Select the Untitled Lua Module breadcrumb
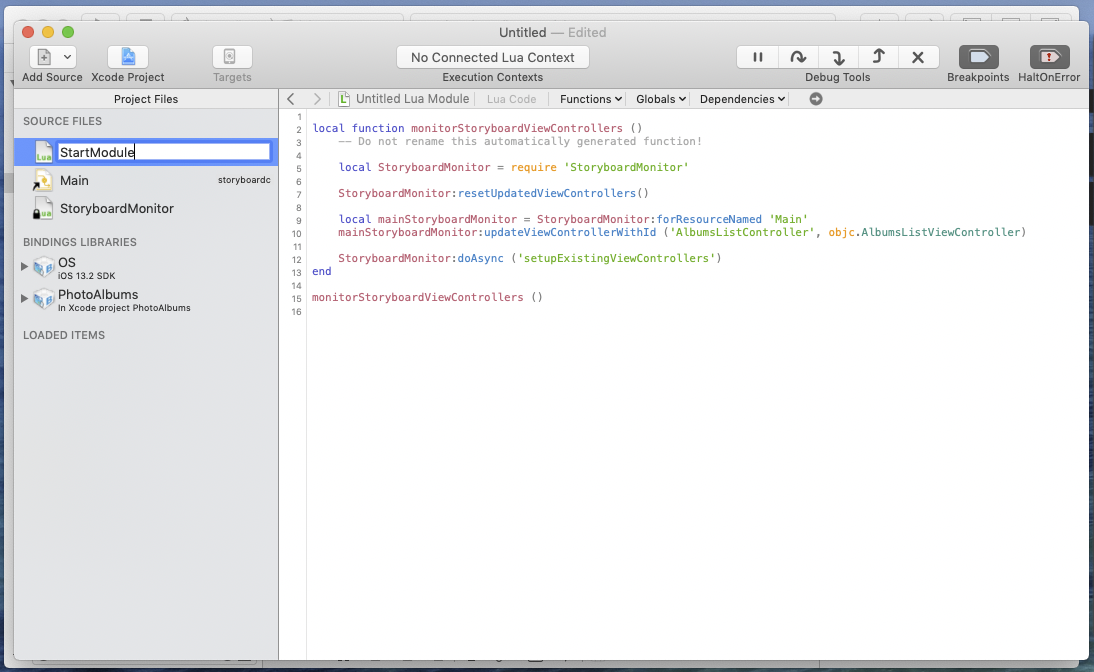Screen dimensions: 1094x672 pyautogui.click(x=412, y=99)
